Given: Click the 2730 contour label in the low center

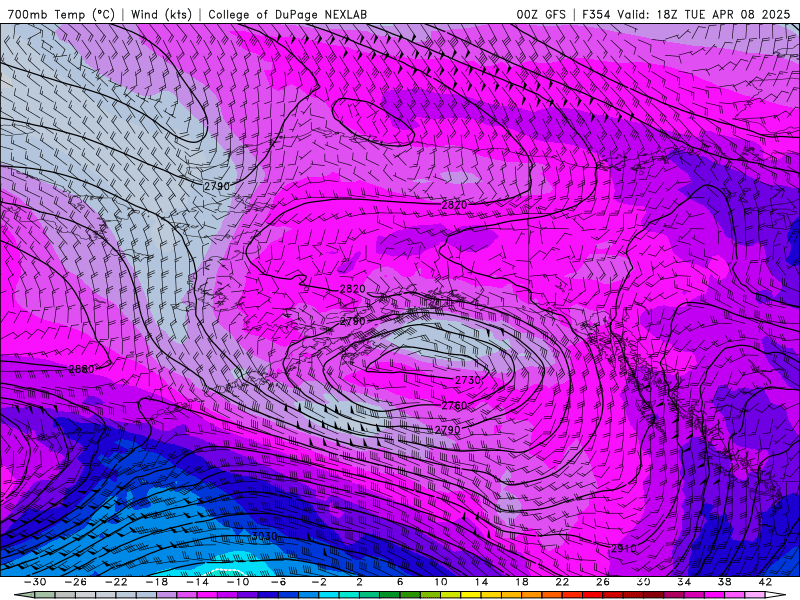Looking at the screenshot, I should click(x=467, y=380).
